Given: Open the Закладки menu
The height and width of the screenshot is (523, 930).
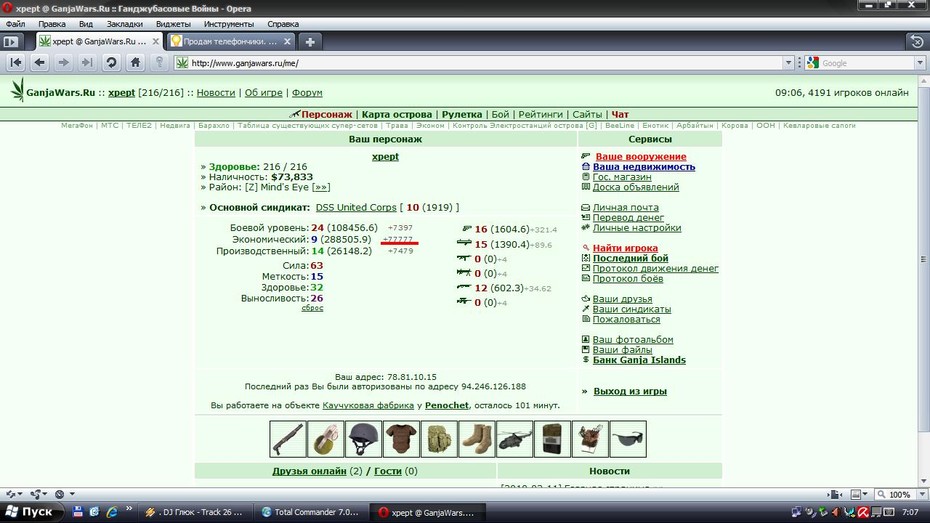Looking at the screenshot, I should 125,24.
